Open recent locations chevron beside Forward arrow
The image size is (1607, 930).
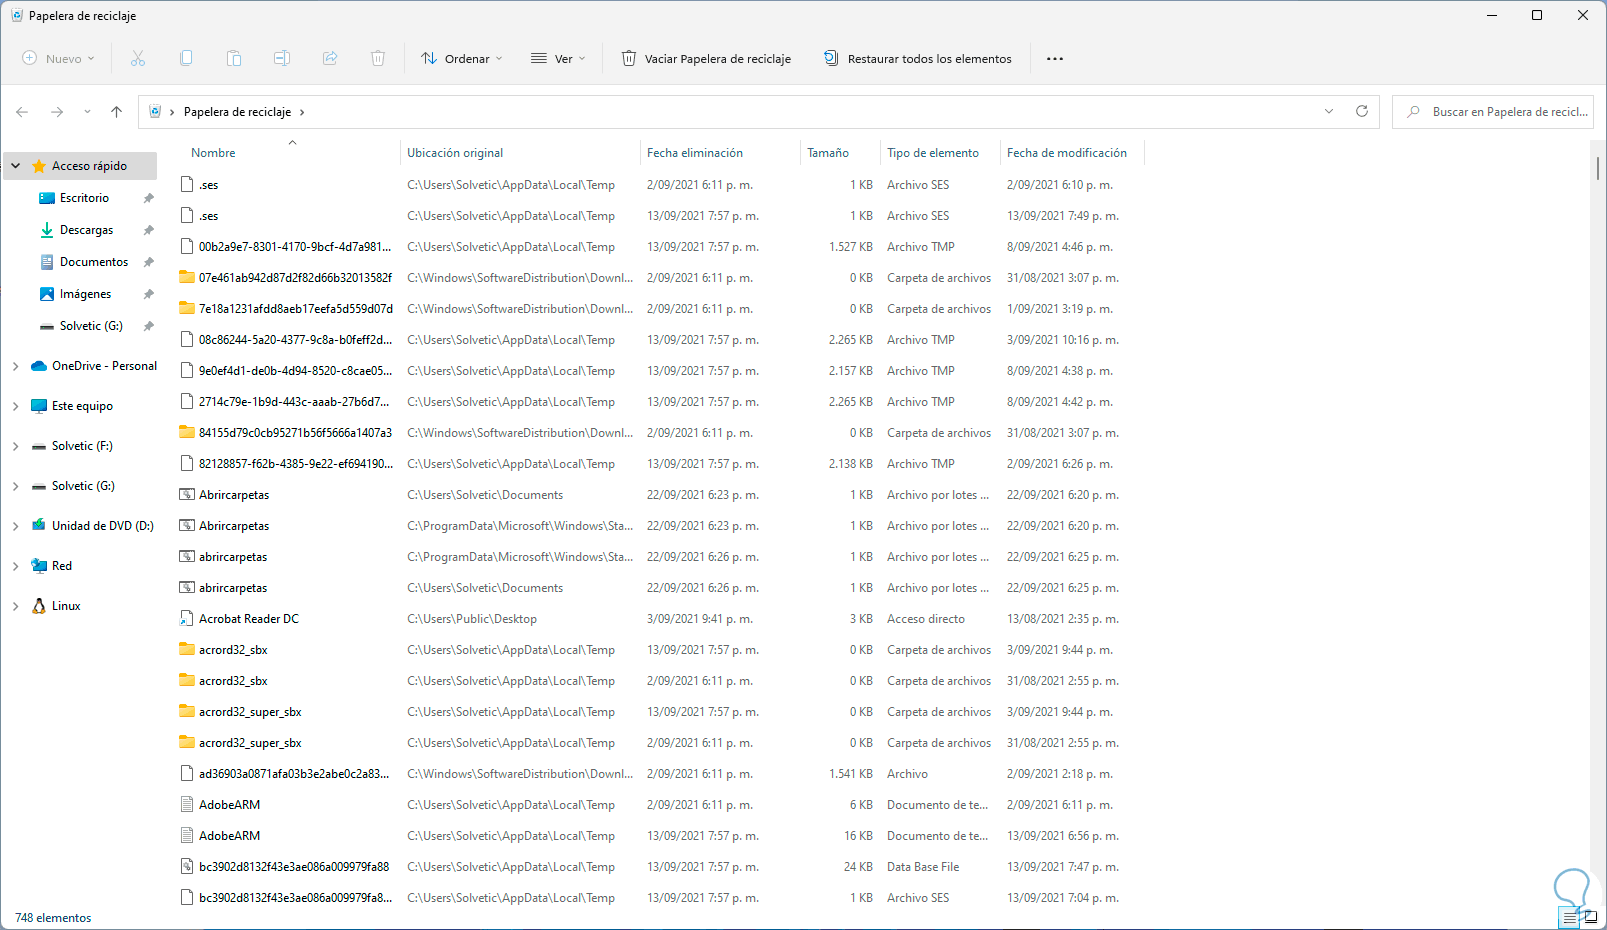pos(87,112)
